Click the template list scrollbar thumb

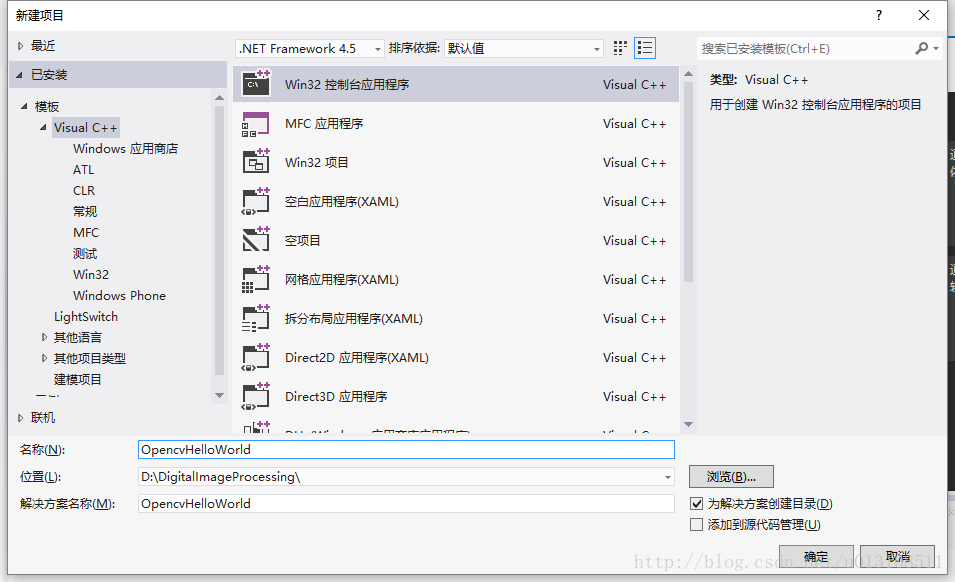[688, 182]
